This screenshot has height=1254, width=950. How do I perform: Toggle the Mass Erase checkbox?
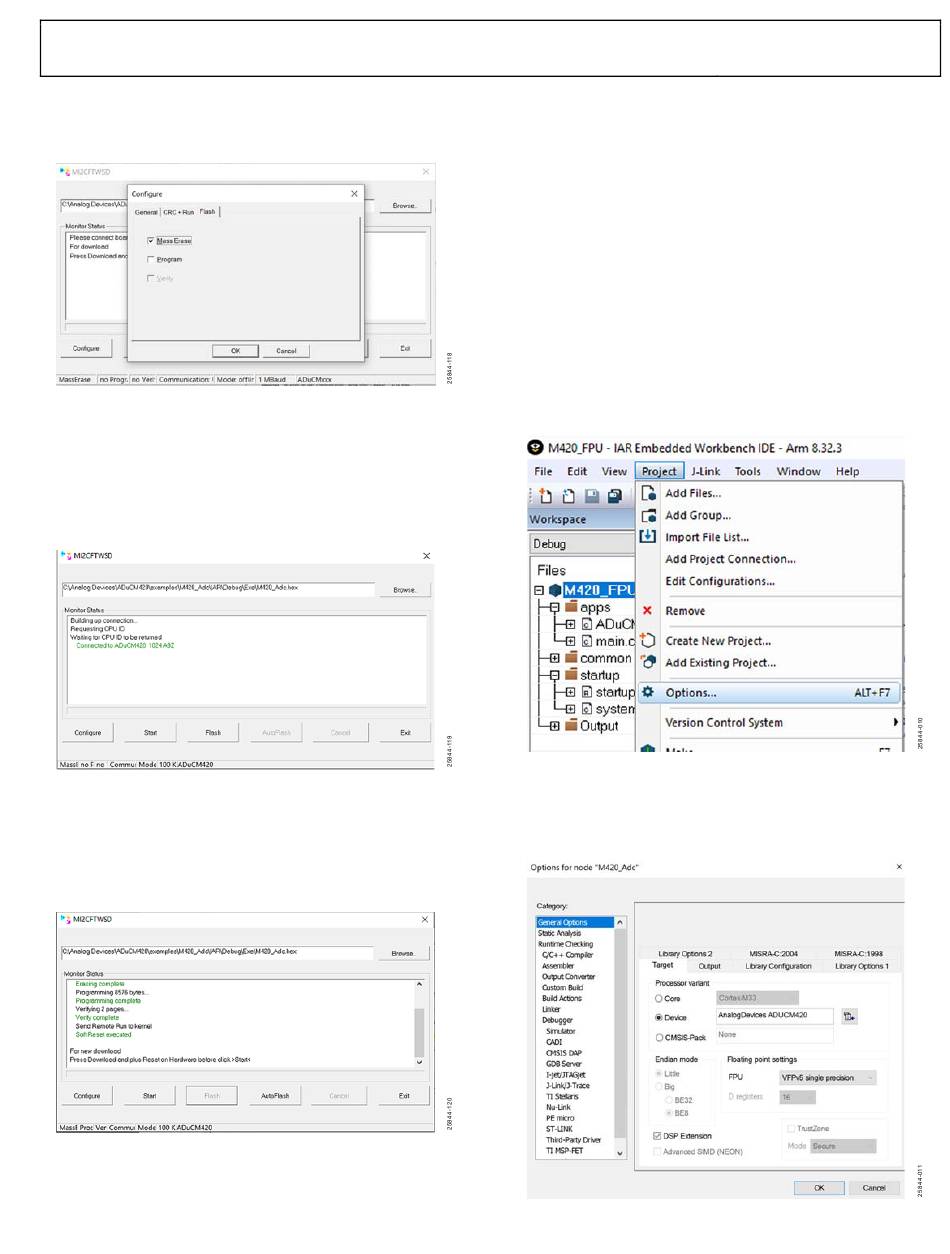[x=150, y=241]
